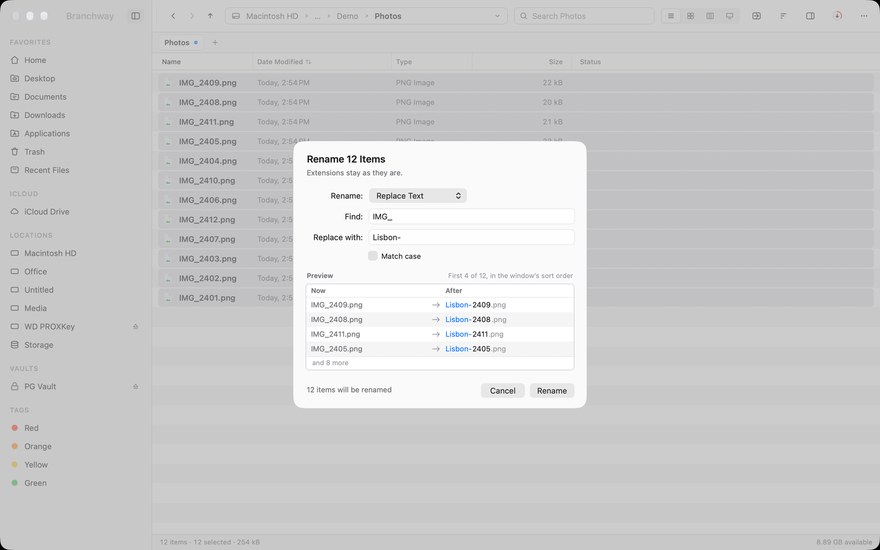Select the IMG_2401.png file row
880x550 pixels.
tap(516, 298)
